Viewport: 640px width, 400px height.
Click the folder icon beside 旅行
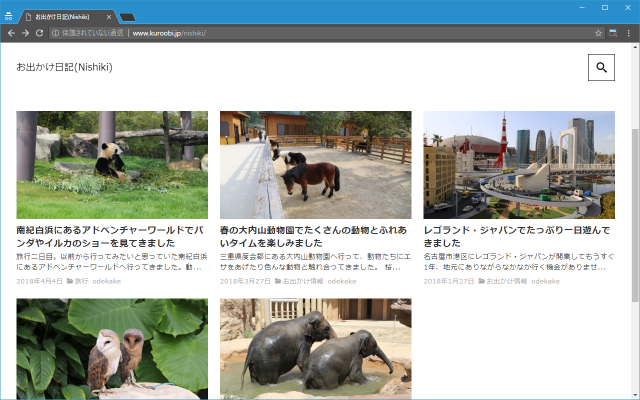point(70,281)
